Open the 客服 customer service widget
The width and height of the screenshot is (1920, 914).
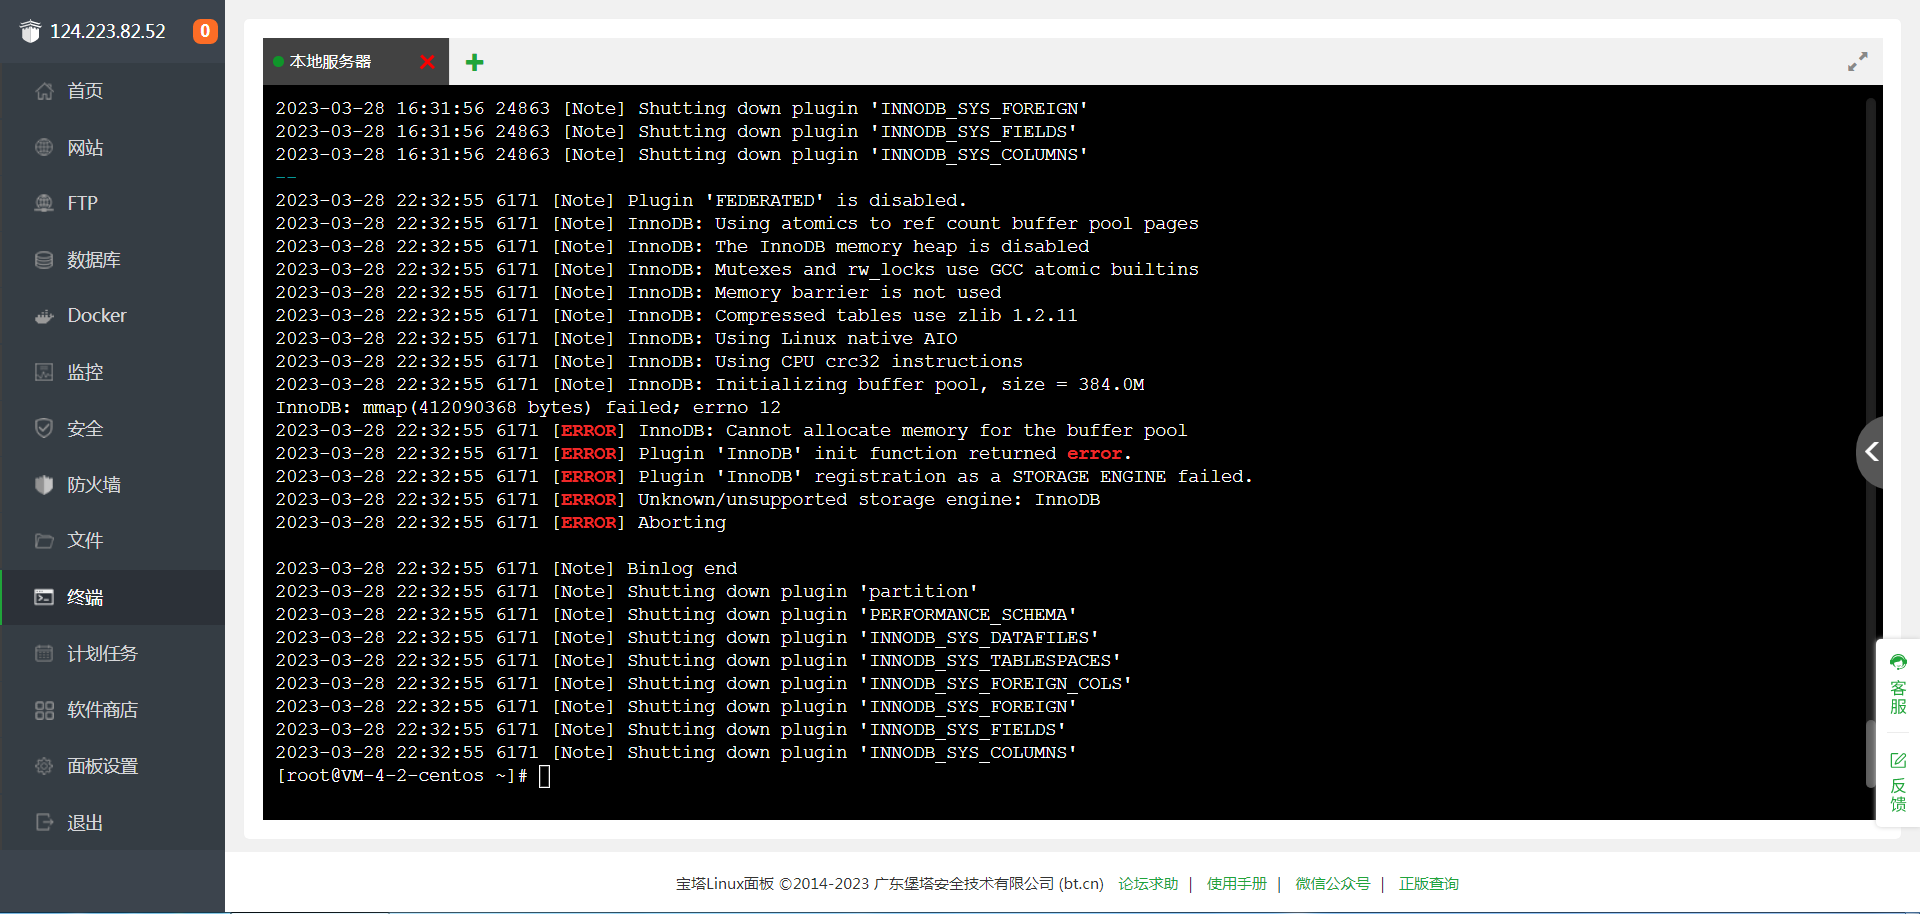coord(1898,684)
